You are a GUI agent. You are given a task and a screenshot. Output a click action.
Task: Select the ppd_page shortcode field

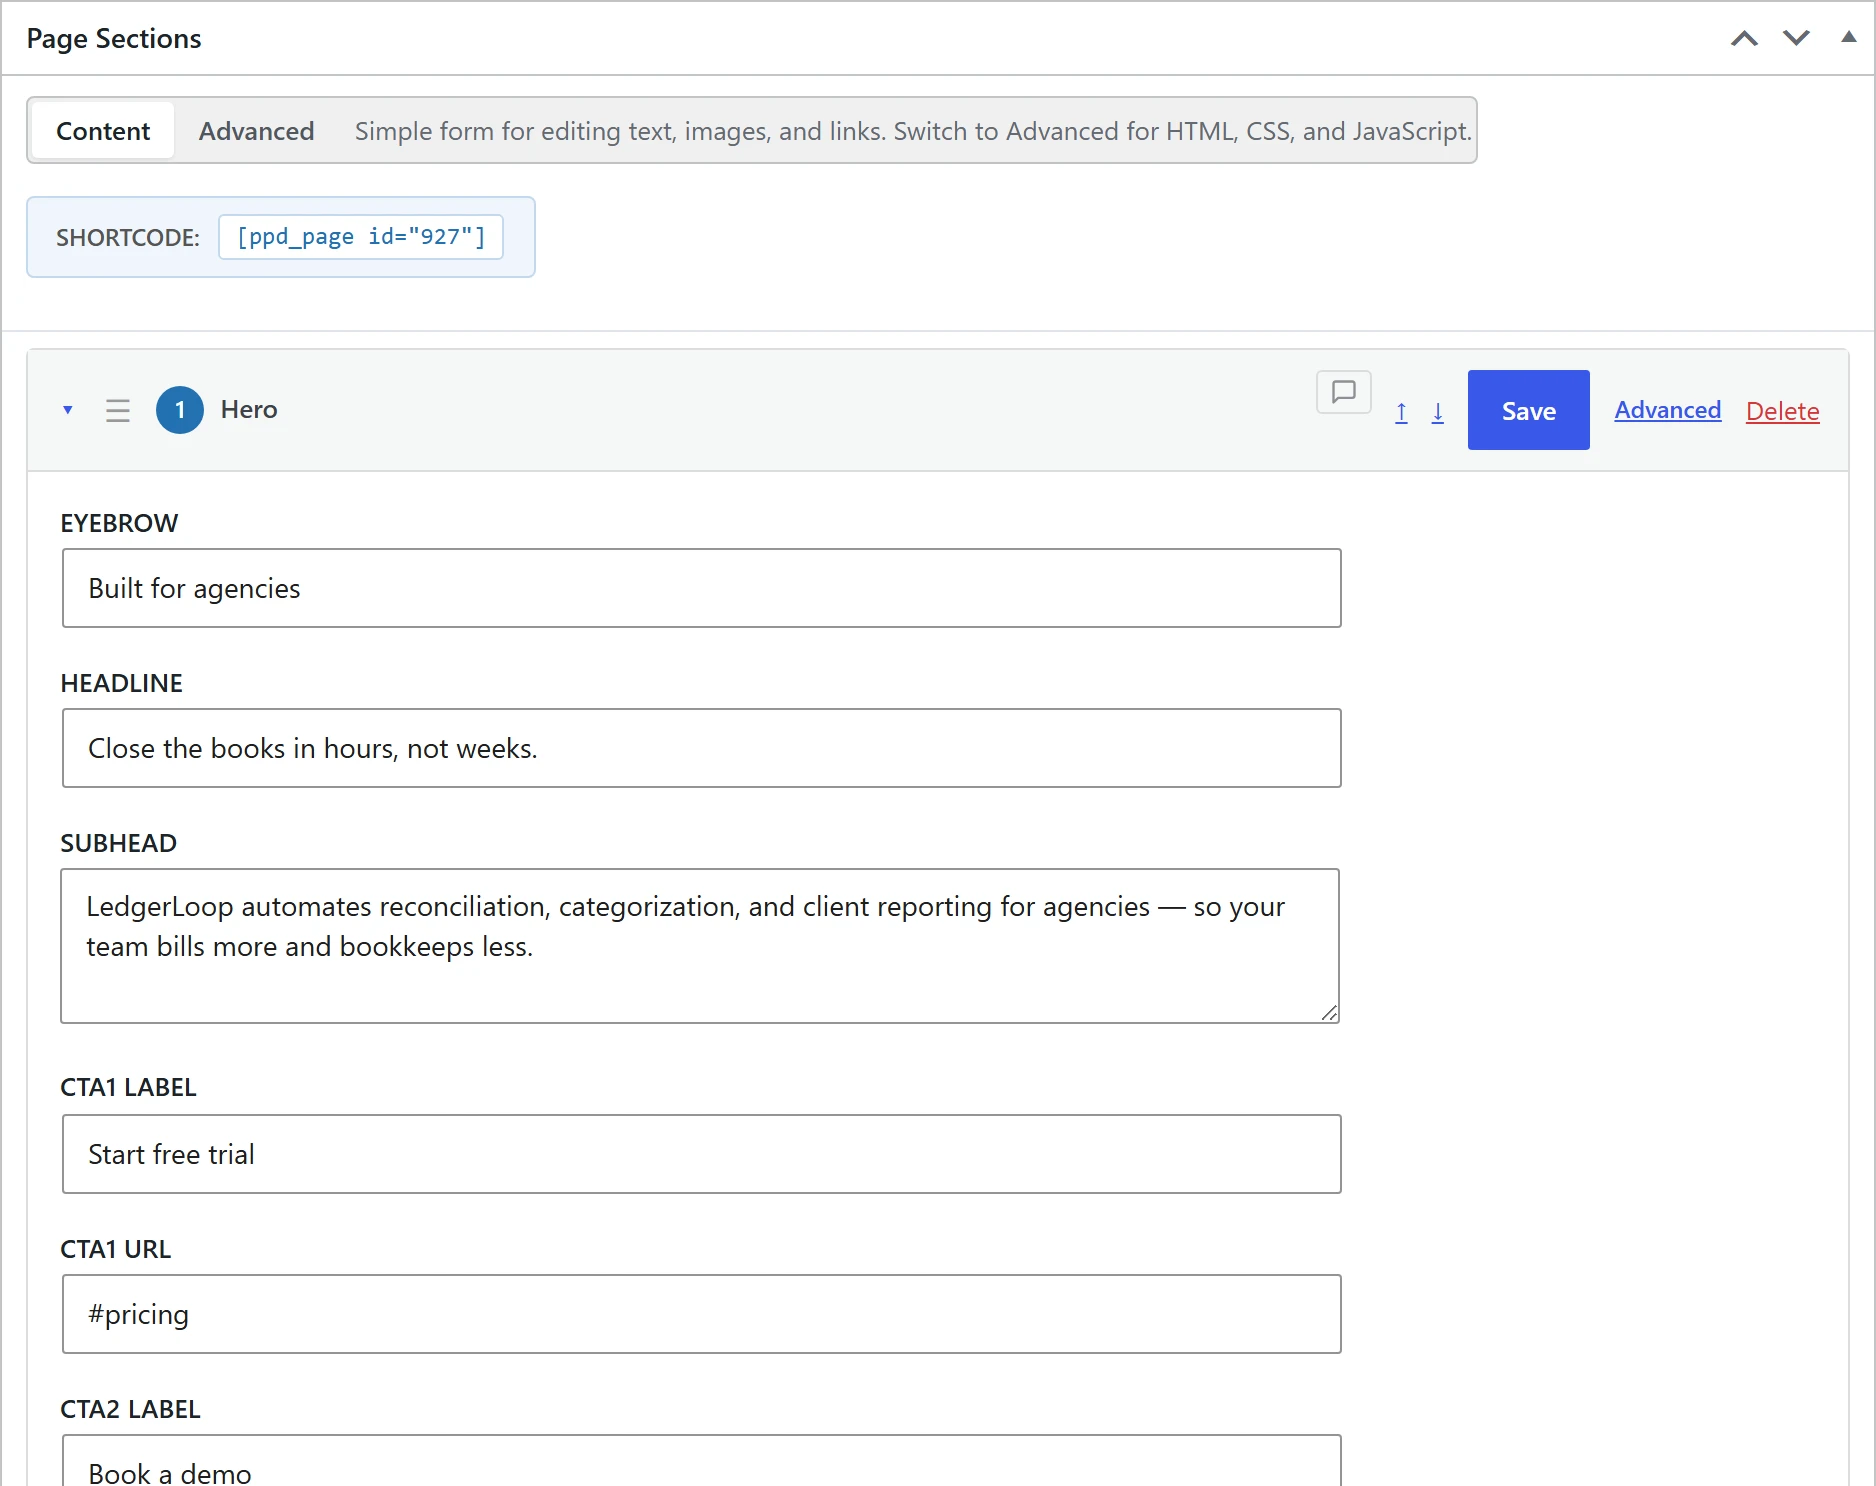[x=361, y=237]
